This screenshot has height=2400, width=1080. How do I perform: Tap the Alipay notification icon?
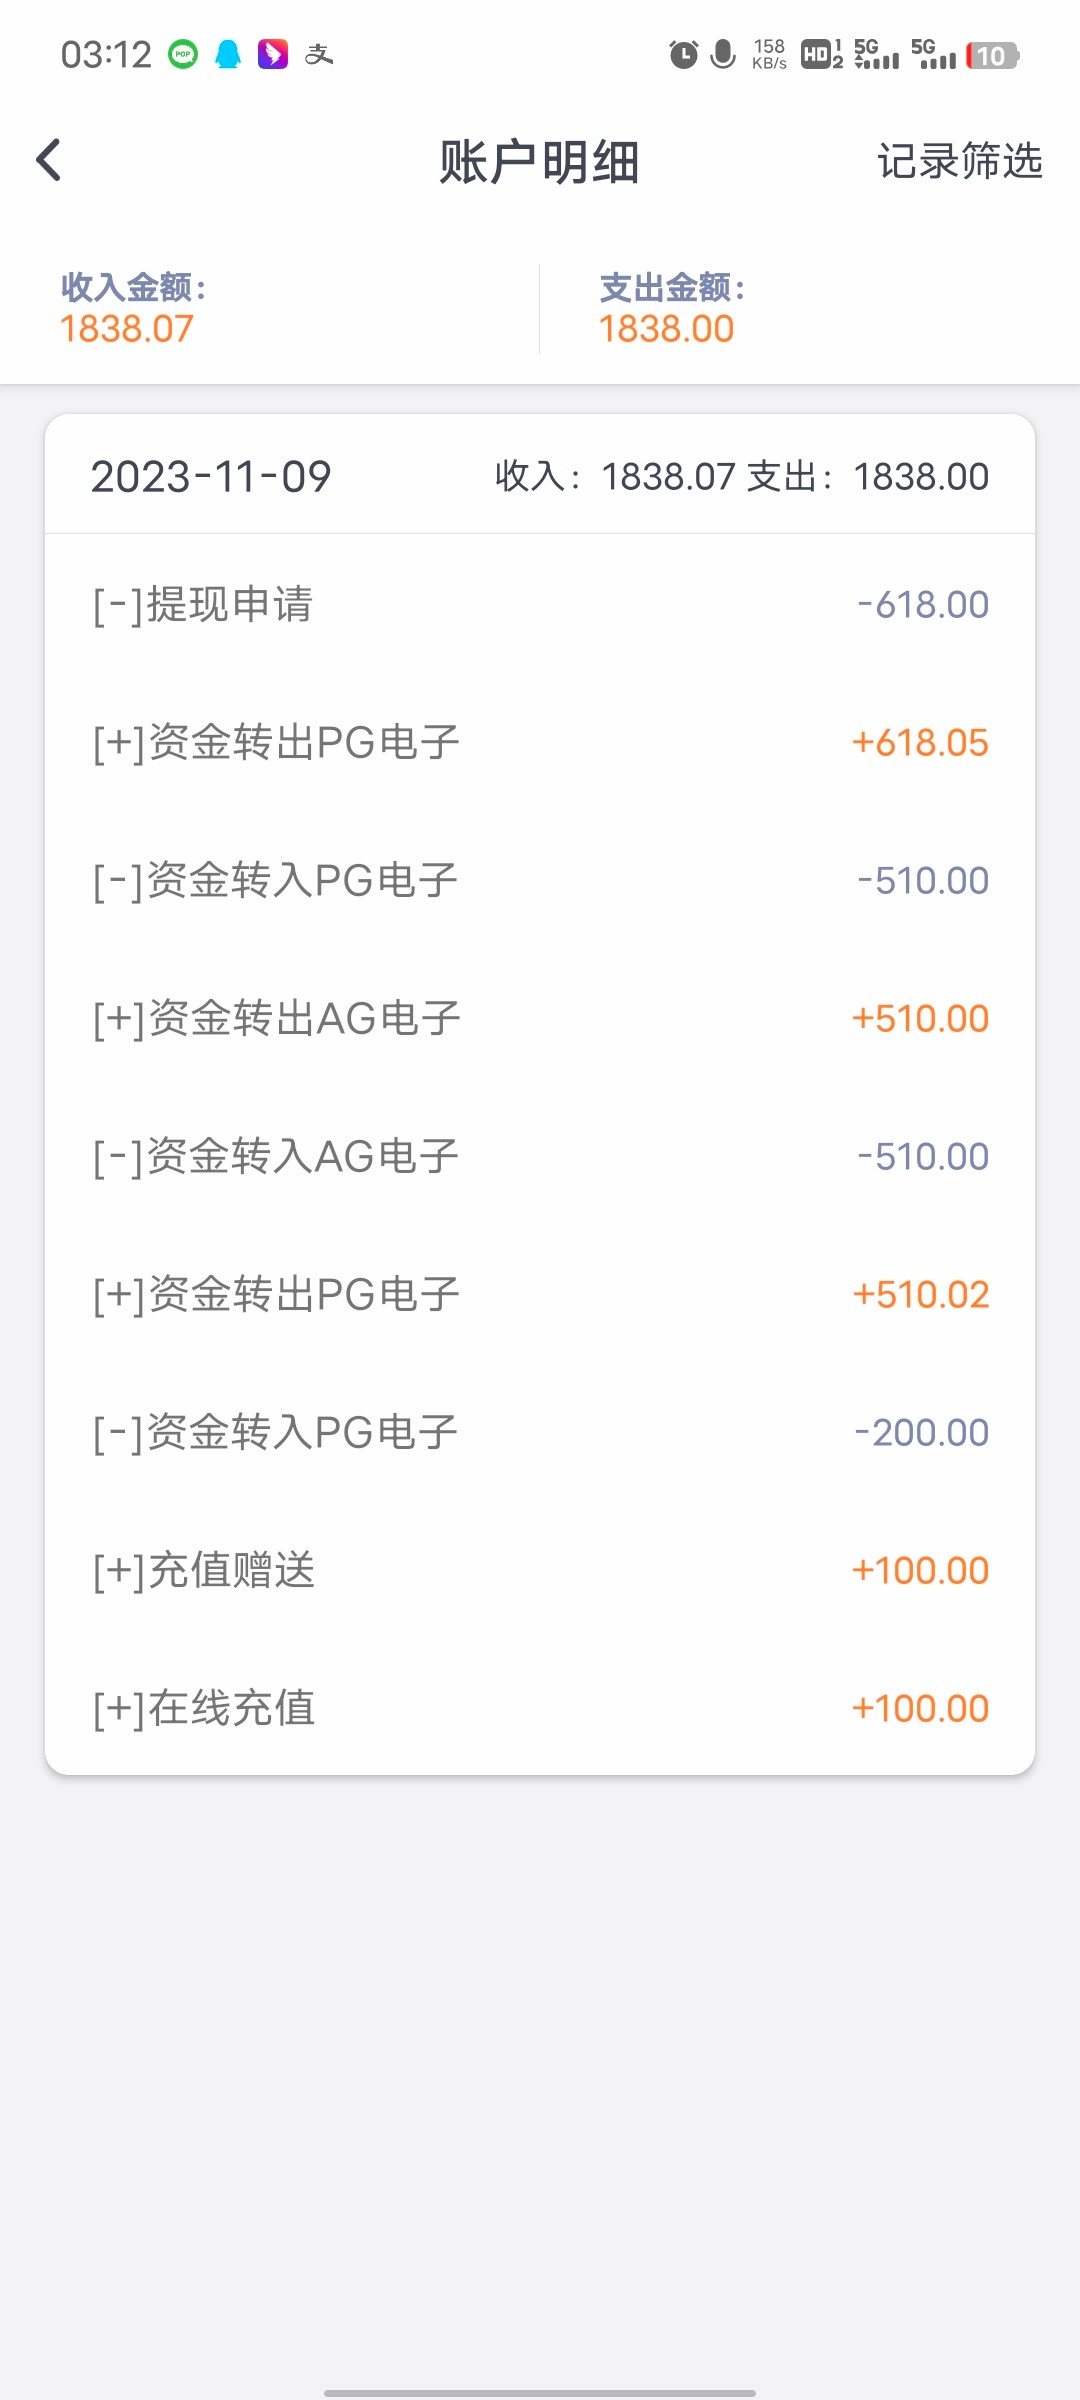(319, 54)
